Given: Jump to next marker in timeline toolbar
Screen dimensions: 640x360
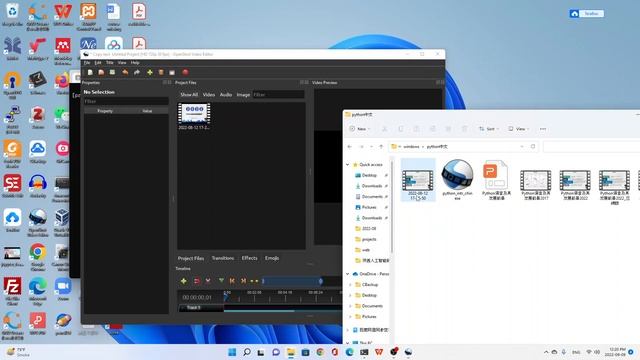Looking at the screenshot, I should [243, 281].
